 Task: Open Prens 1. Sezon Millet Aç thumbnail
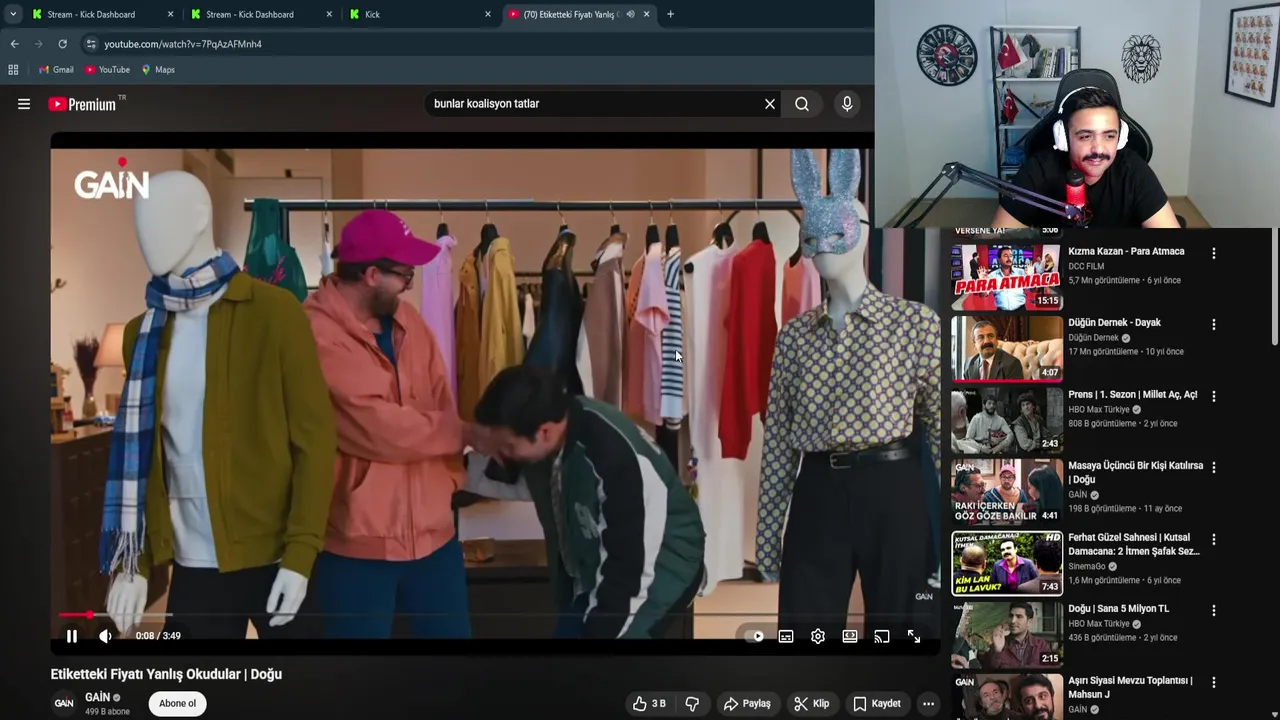[x=1007, y=420]
